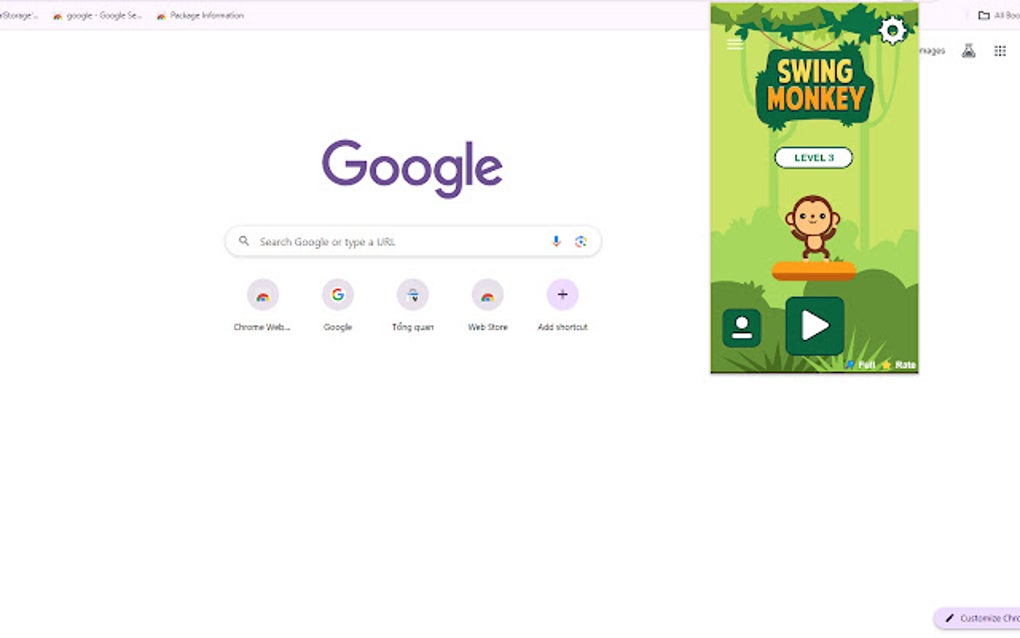This screenshot has height=638, width=1020.
Task: Open the player profile icon in Swing Monkey
Action: [x=742, y=328]
